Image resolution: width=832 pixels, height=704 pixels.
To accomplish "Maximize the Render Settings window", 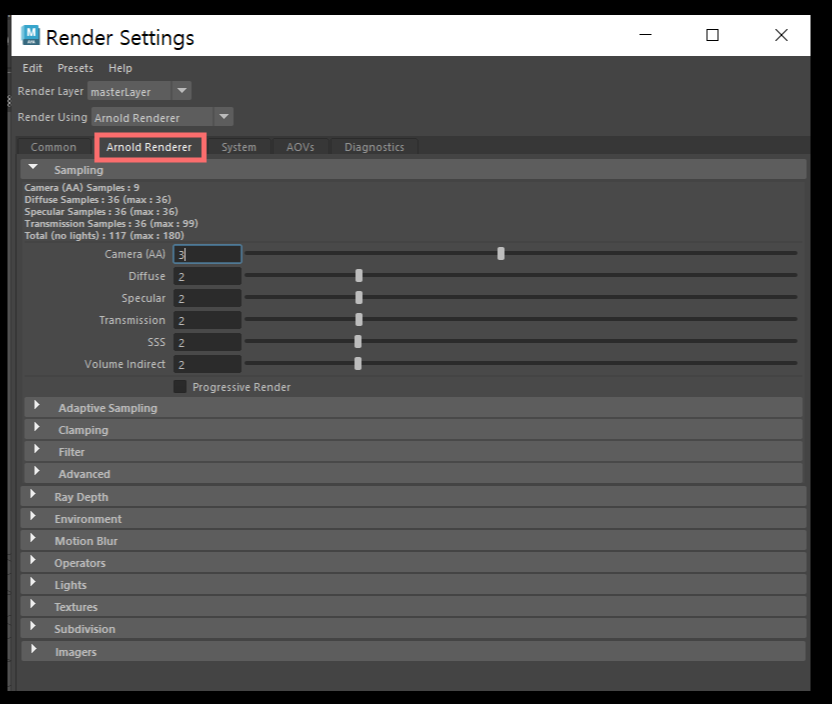I will (x=713, y=35).
